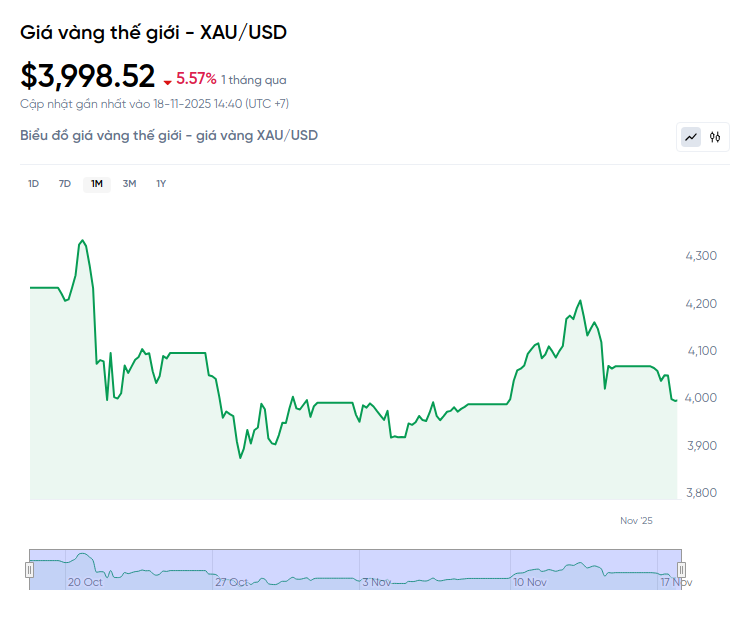Click the 3,800 price axis label
This screenshot has width=750, height=634.
tap(701, 493)
